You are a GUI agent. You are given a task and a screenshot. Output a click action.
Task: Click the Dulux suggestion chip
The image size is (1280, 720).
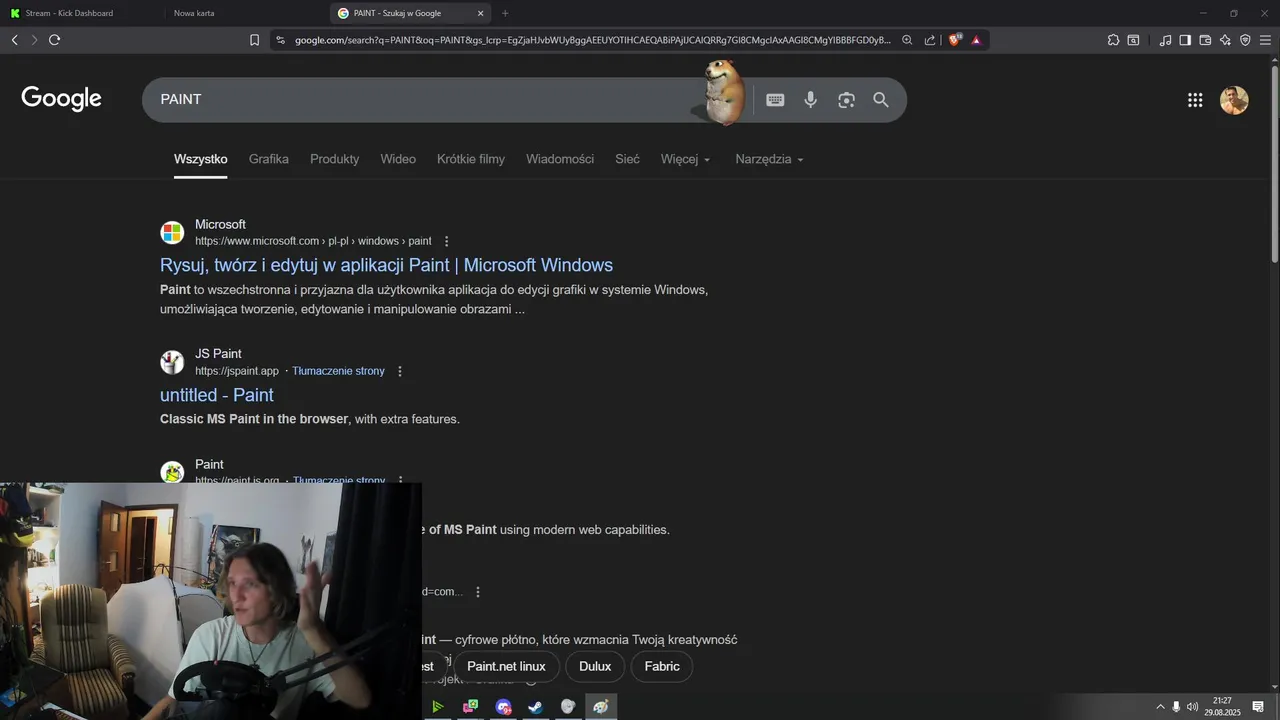(595, 667)
